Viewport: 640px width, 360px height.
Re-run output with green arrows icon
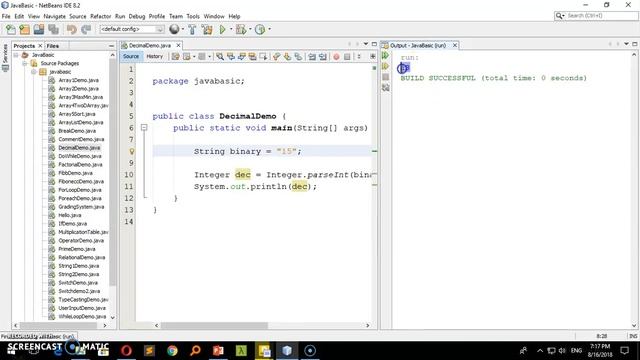coord(385,56)
